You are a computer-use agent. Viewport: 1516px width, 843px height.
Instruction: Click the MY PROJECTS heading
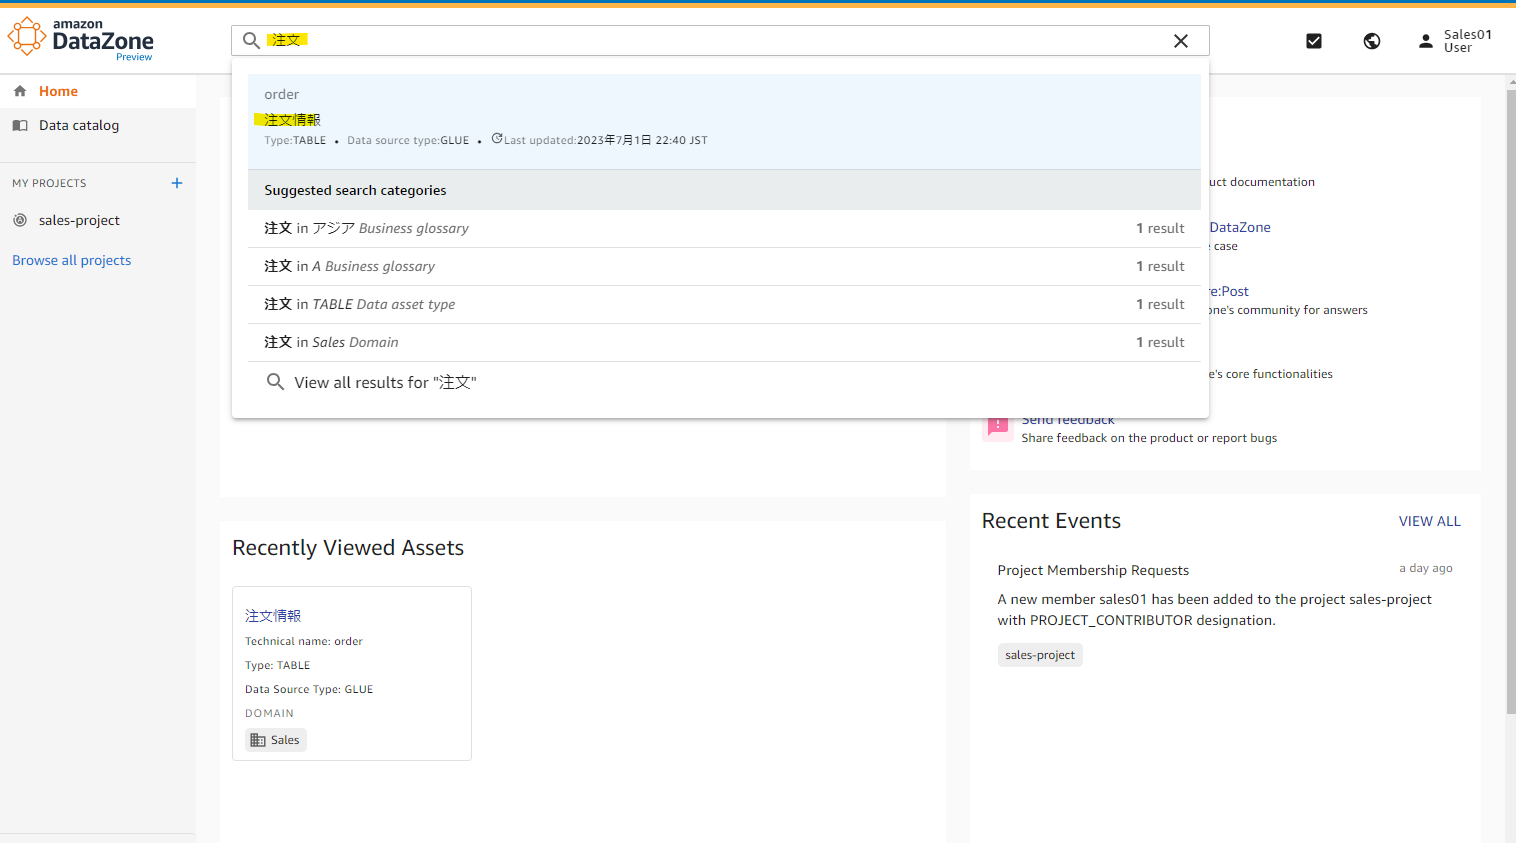click(x=49, y=183)
